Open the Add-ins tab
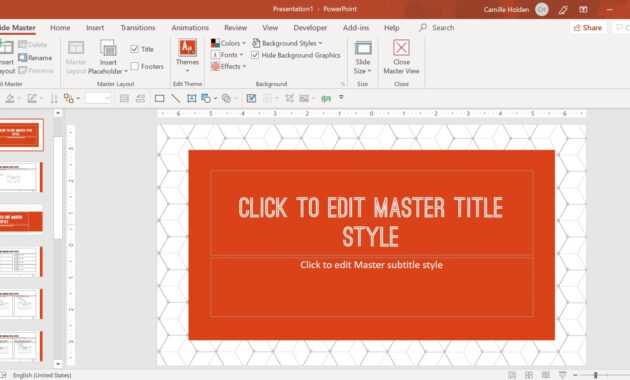Image resolution: width=630 pixels, height=380 pixels. [356, 28]
